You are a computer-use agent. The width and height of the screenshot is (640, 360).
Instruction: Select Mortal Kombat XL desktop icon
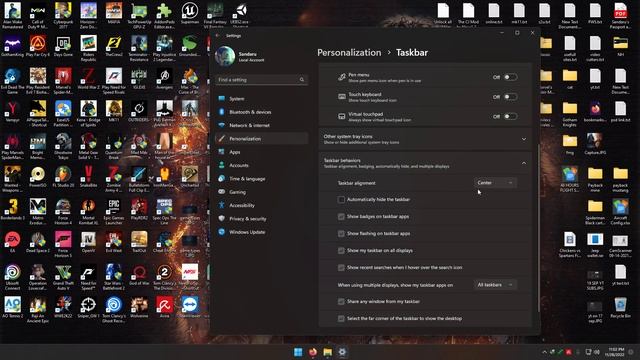[89, 211]
